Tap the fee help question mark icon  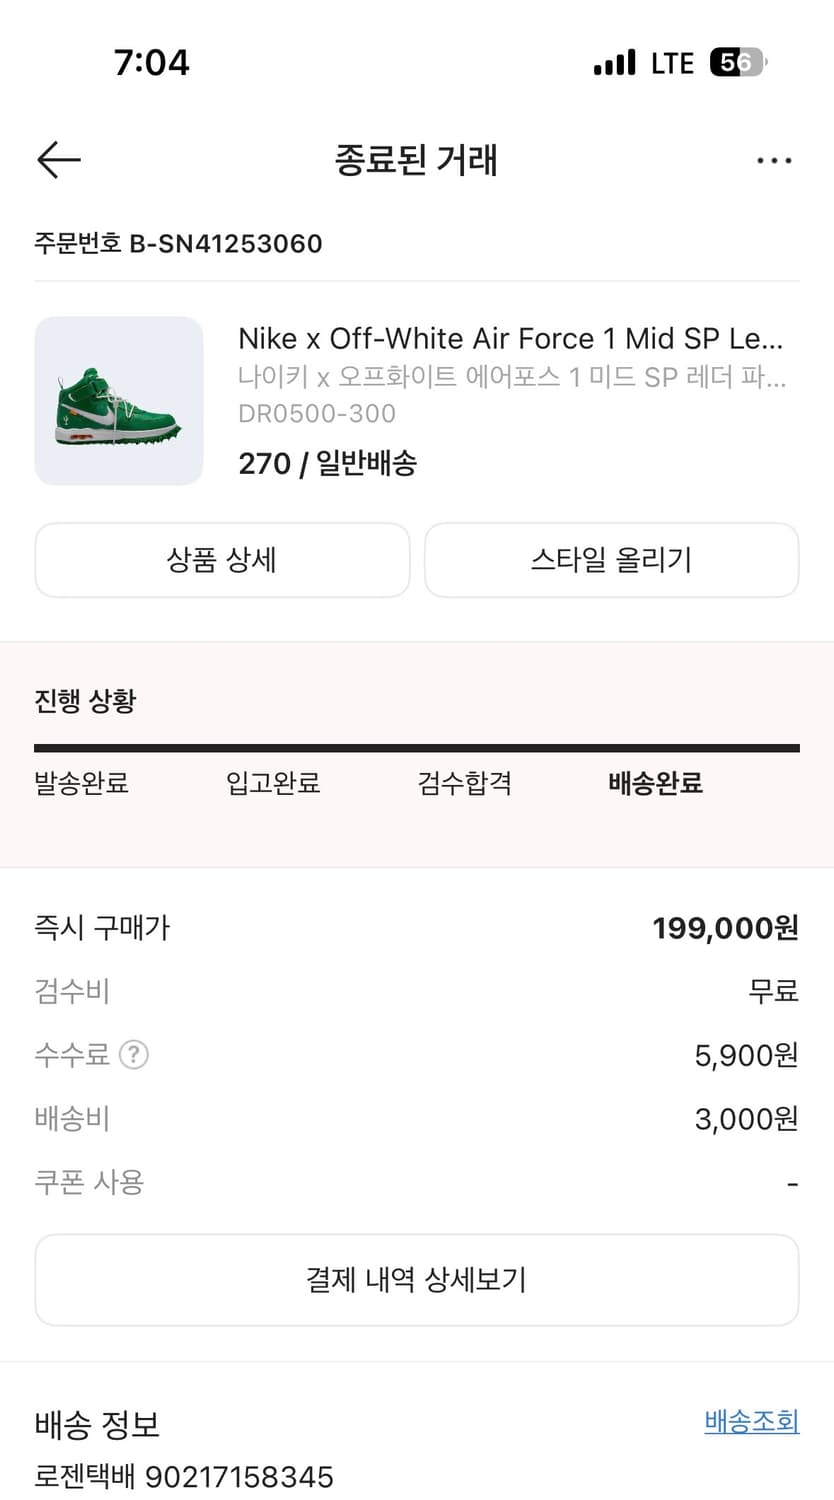point(134,1055)
